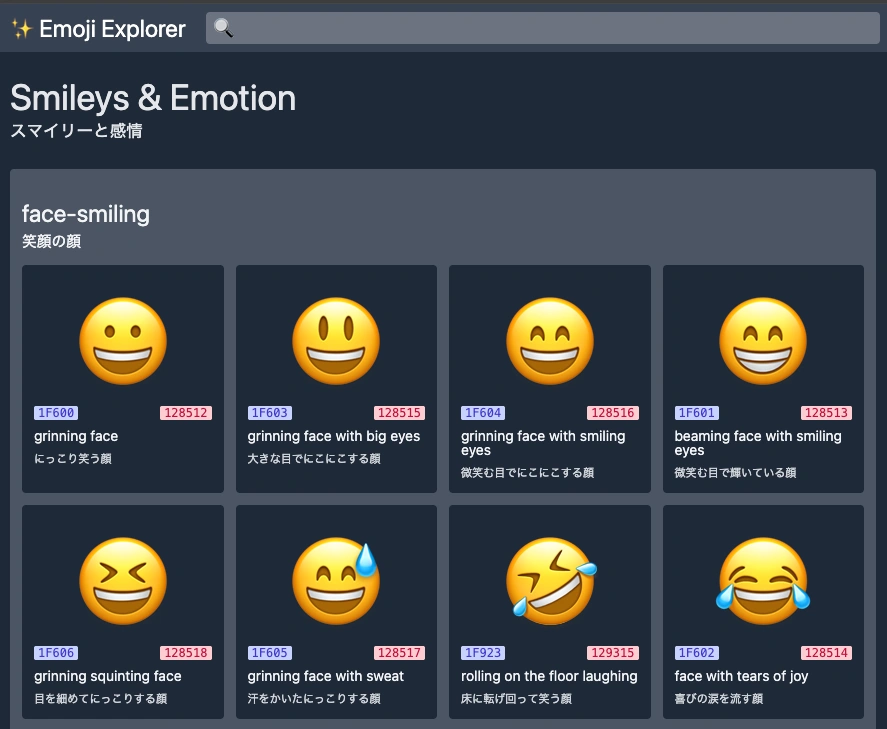887x729 pixels.
Task: Click the 128514 decimal badge on tears of joy
Action: (828, 652)
